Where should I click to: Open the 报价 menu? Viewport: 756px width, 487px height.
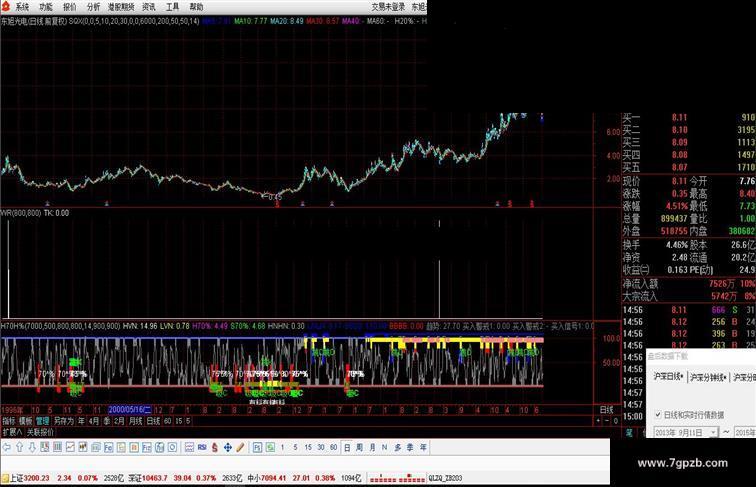tap(70, 7)
